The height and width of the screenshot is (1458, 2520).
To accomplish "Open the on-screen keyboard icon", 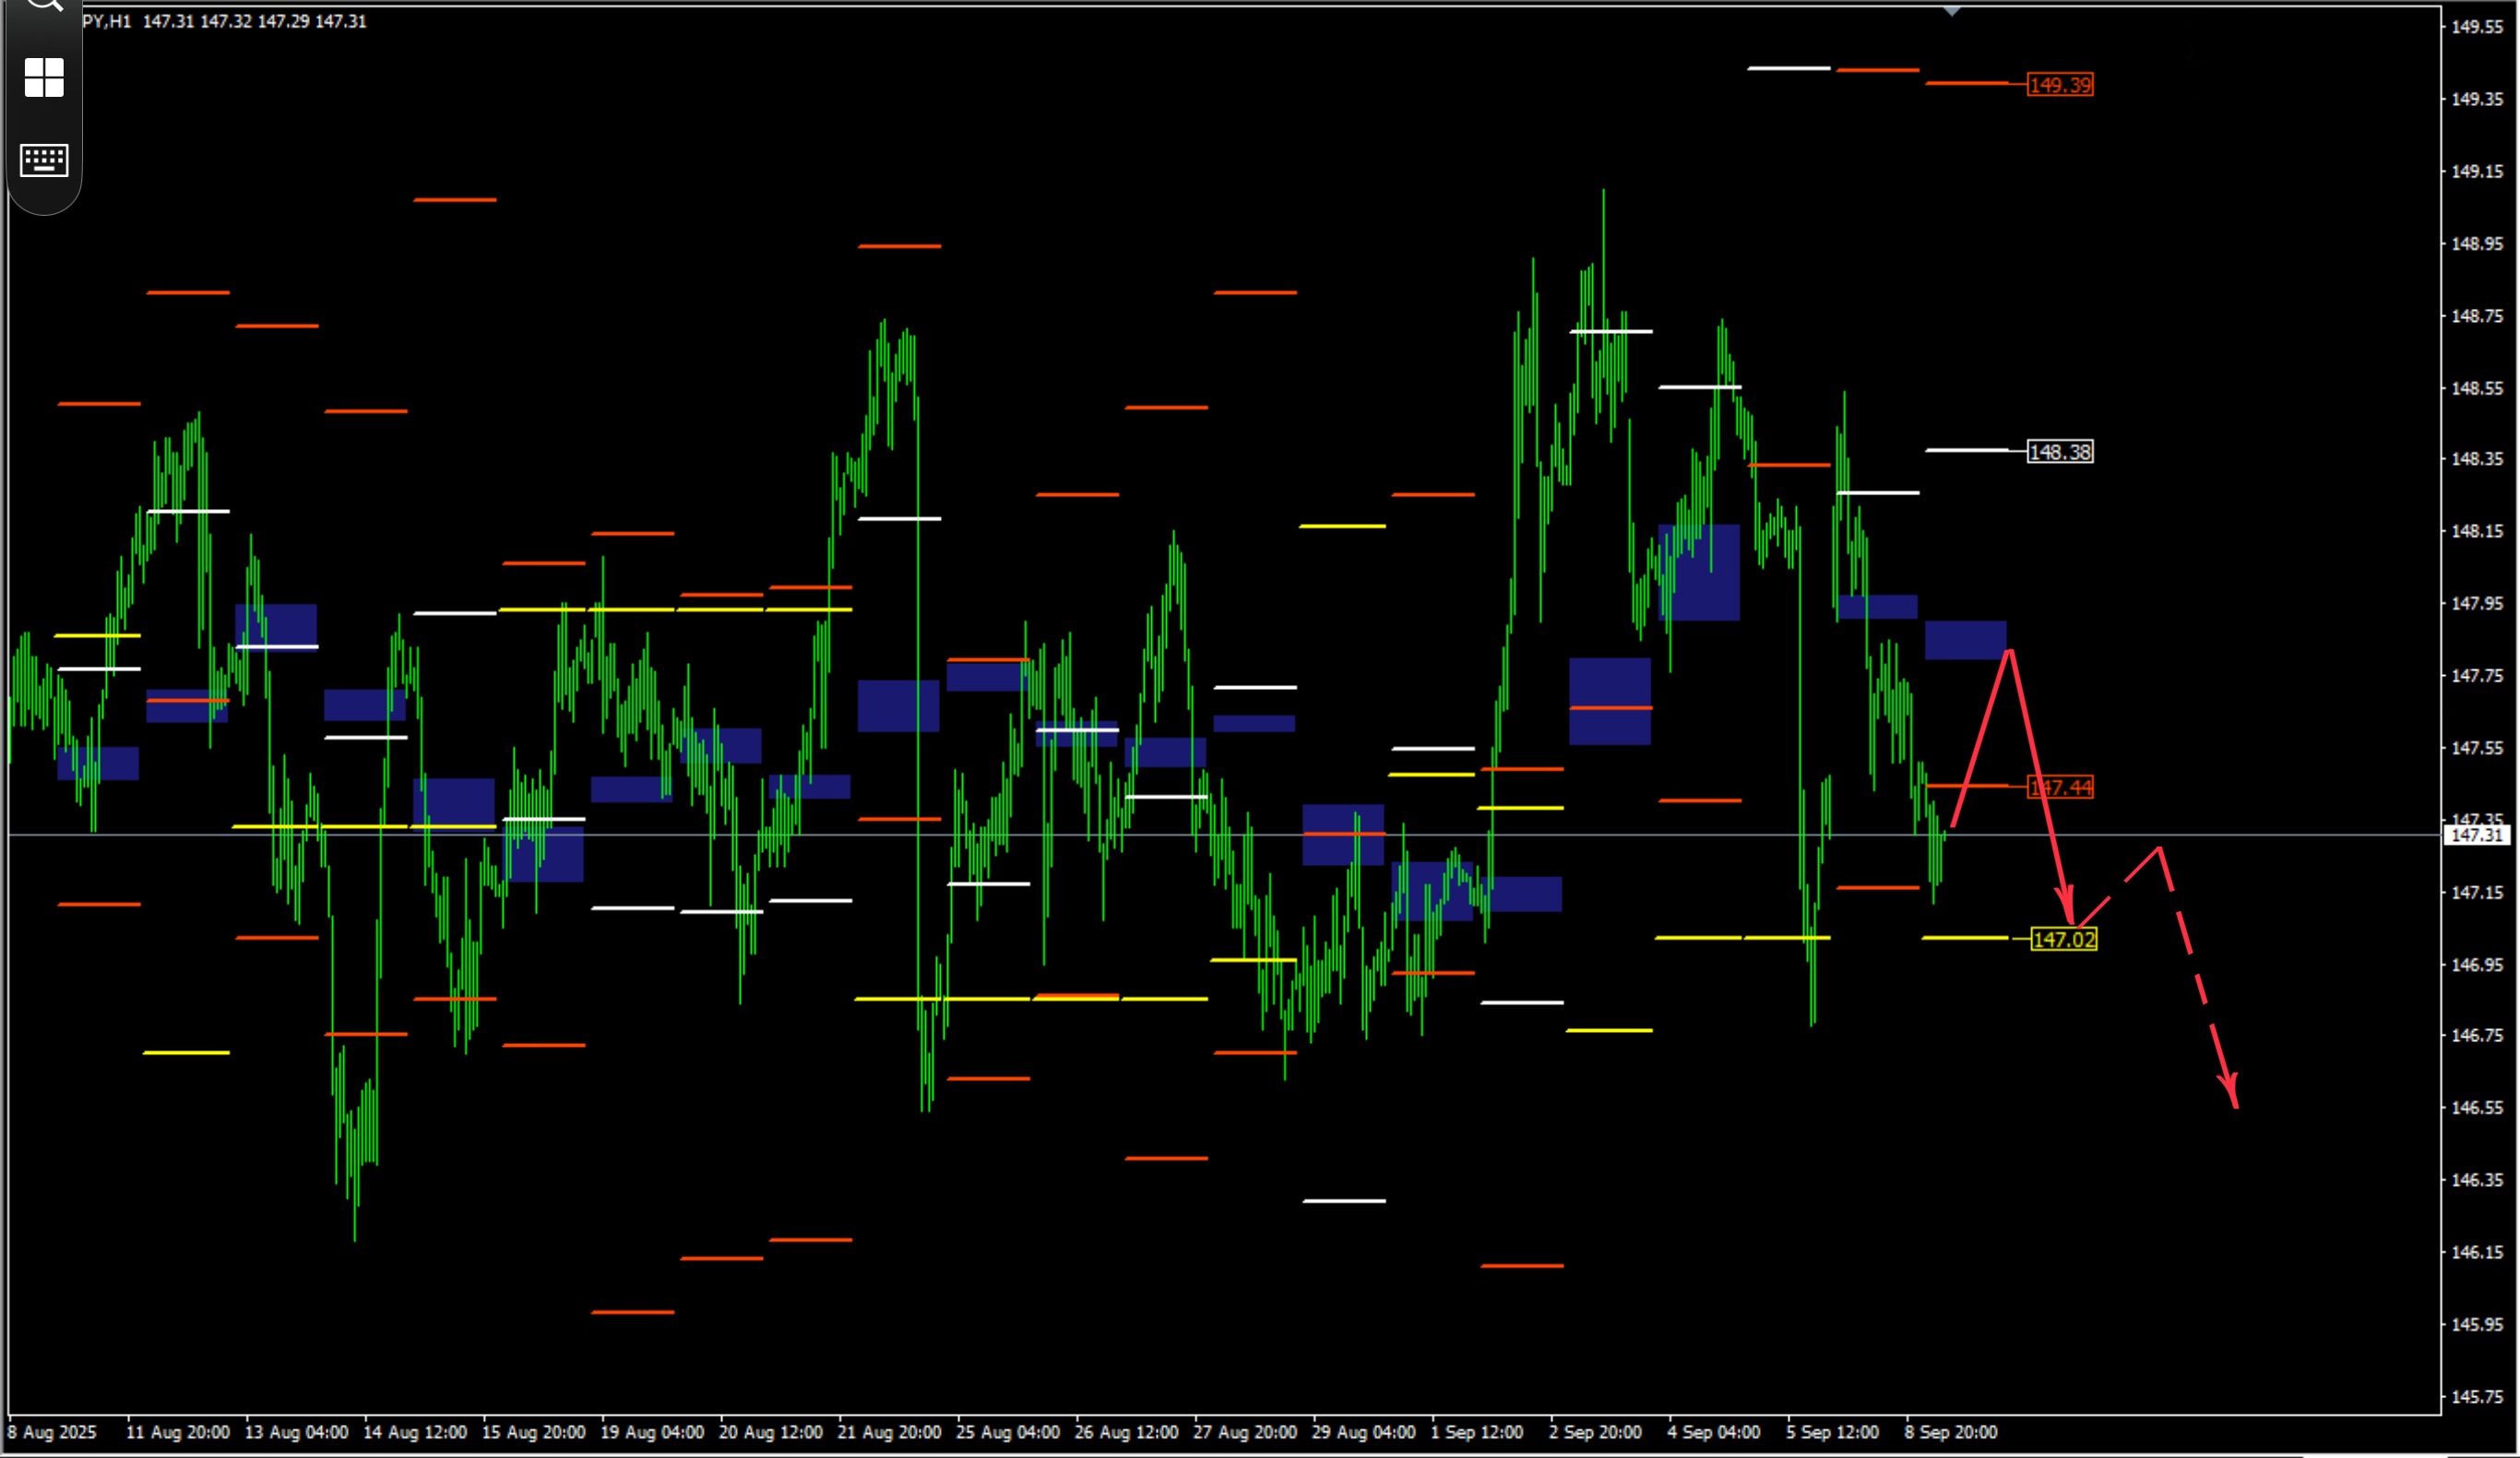I will click(44, 159).
